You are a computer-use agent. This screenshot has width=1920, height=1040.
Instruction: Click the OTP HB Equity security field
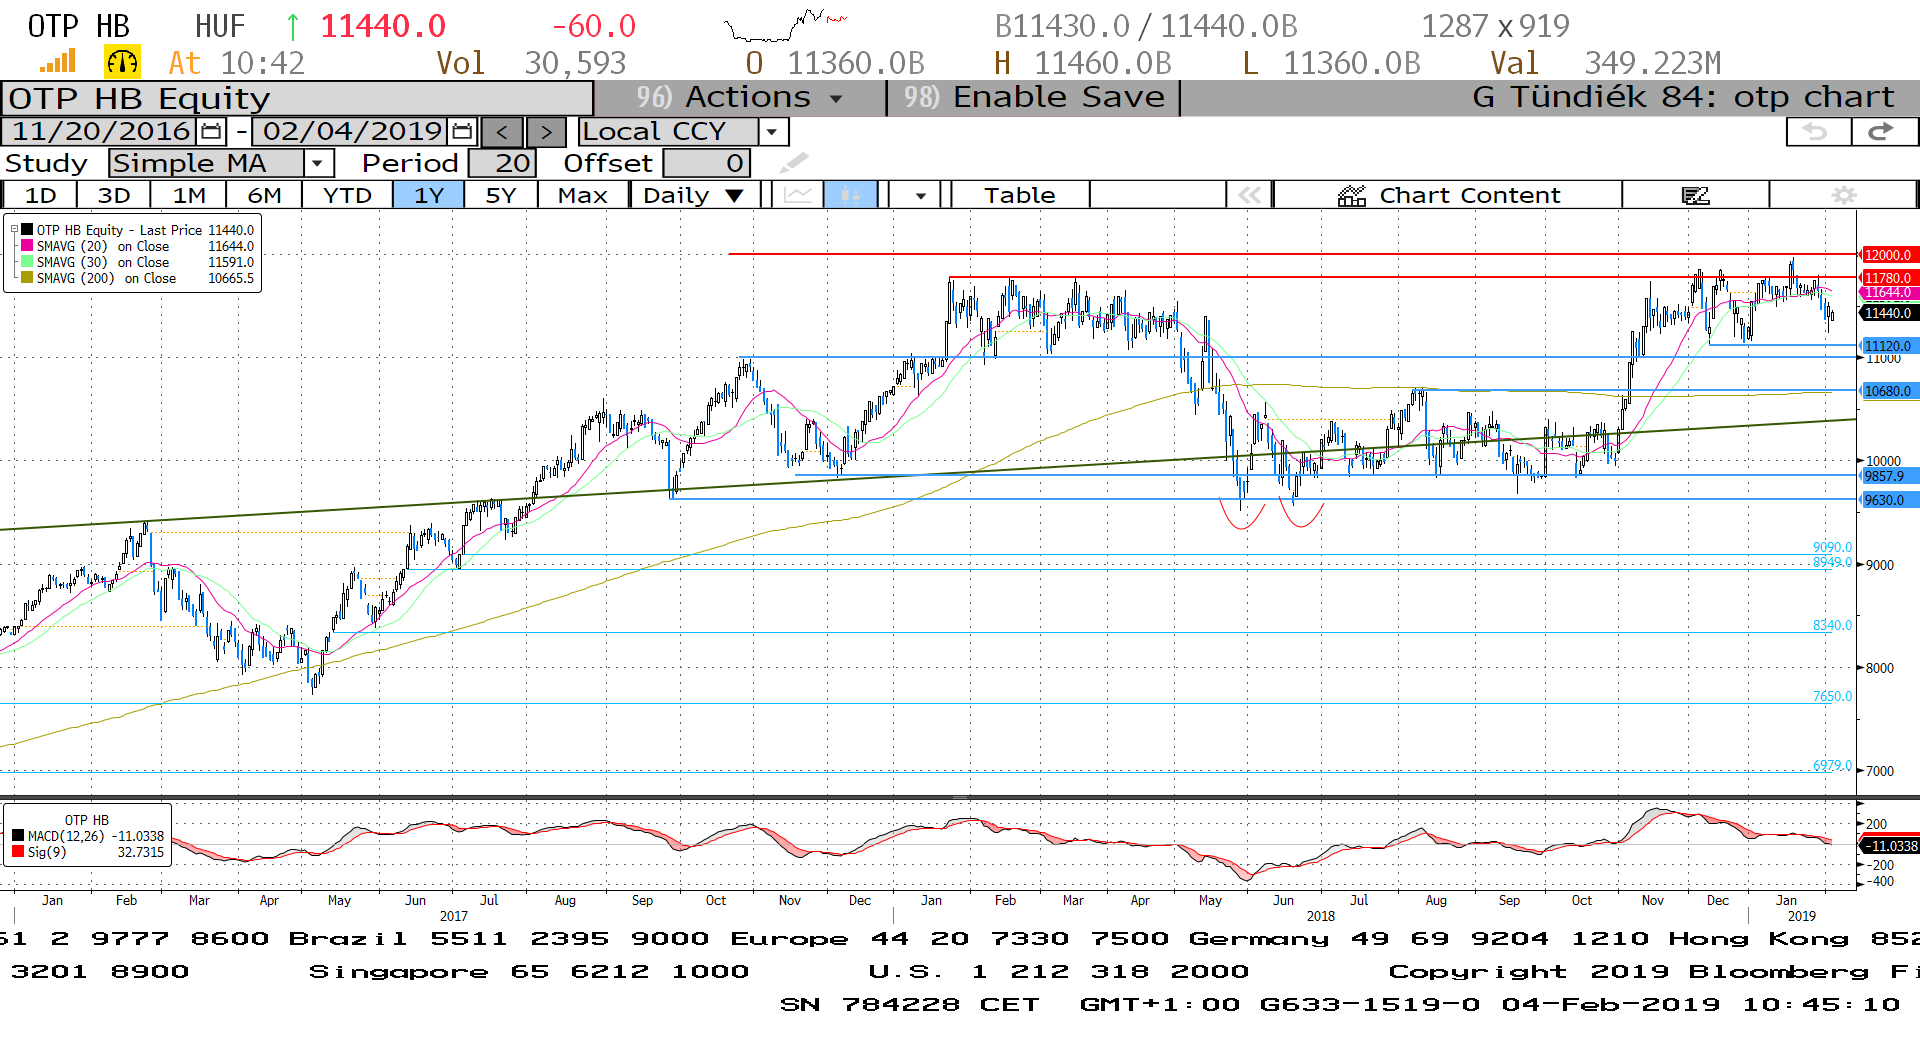pos(297,98)
